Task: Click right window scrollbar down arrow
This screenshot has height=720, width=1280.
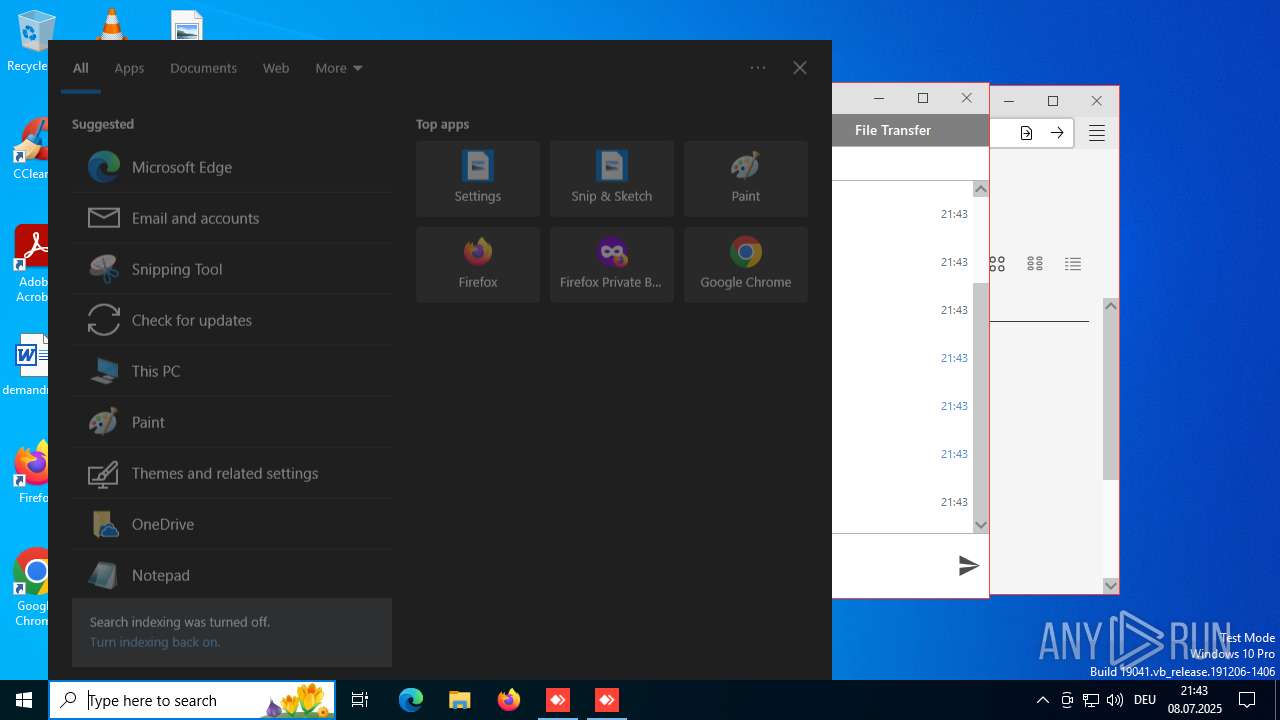Action: click(1111, 586)
